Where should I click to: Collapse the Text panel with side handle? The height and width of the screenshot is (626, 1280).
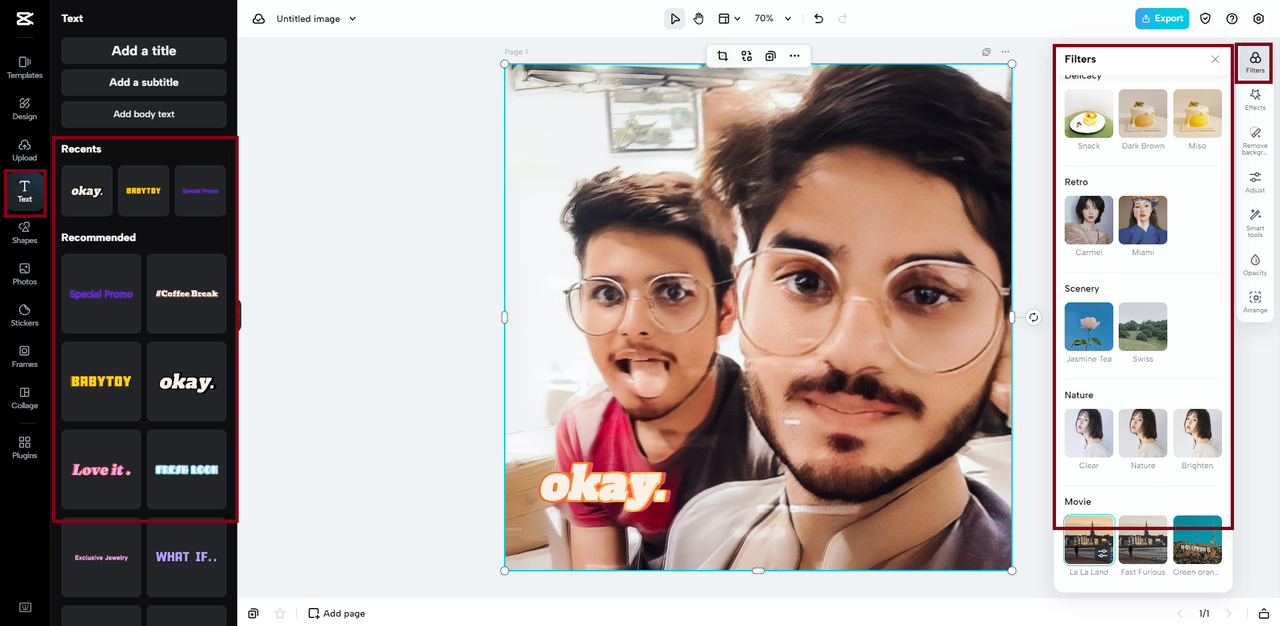coord(239,315)
